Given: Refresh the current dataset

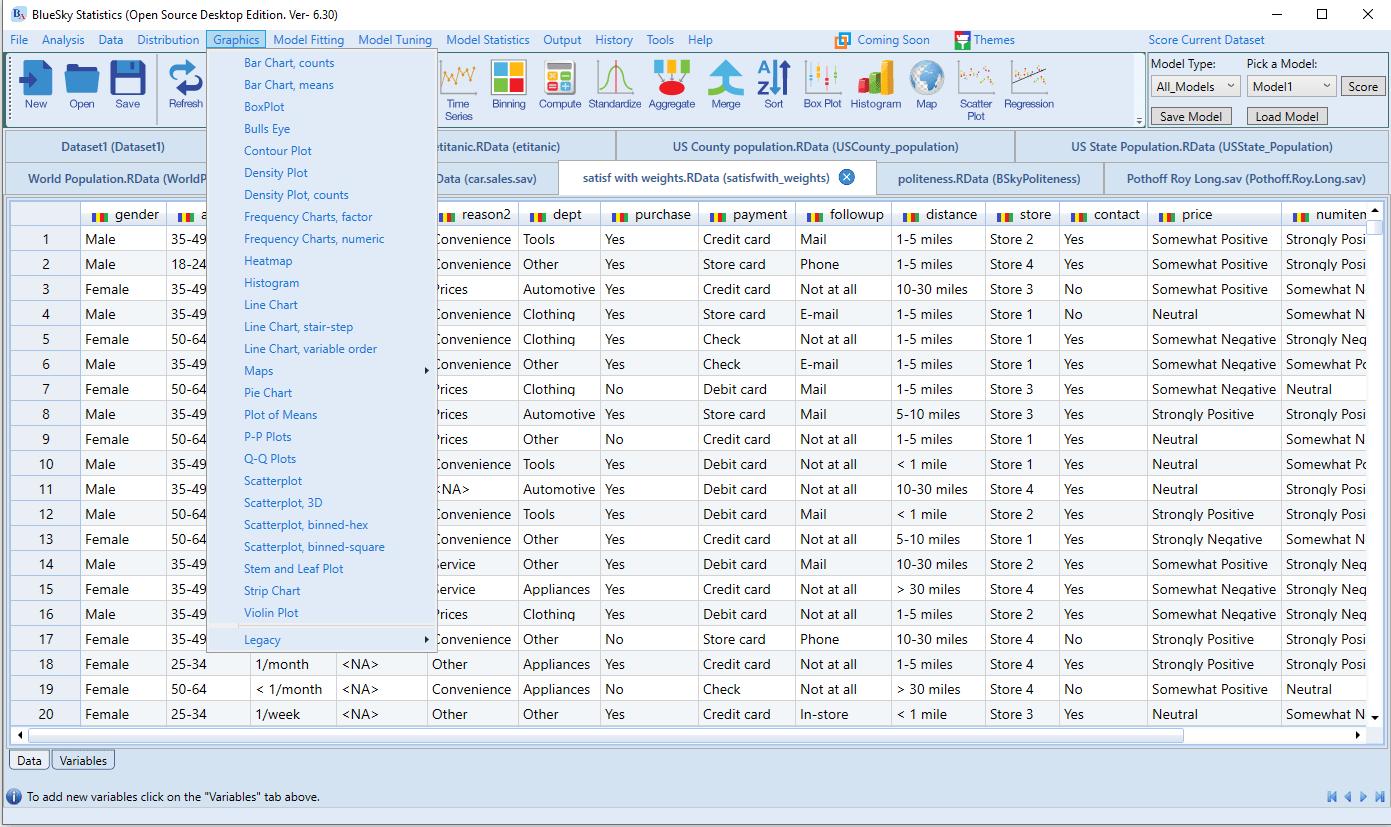Looking at the screenshot, I should point(185,86).
